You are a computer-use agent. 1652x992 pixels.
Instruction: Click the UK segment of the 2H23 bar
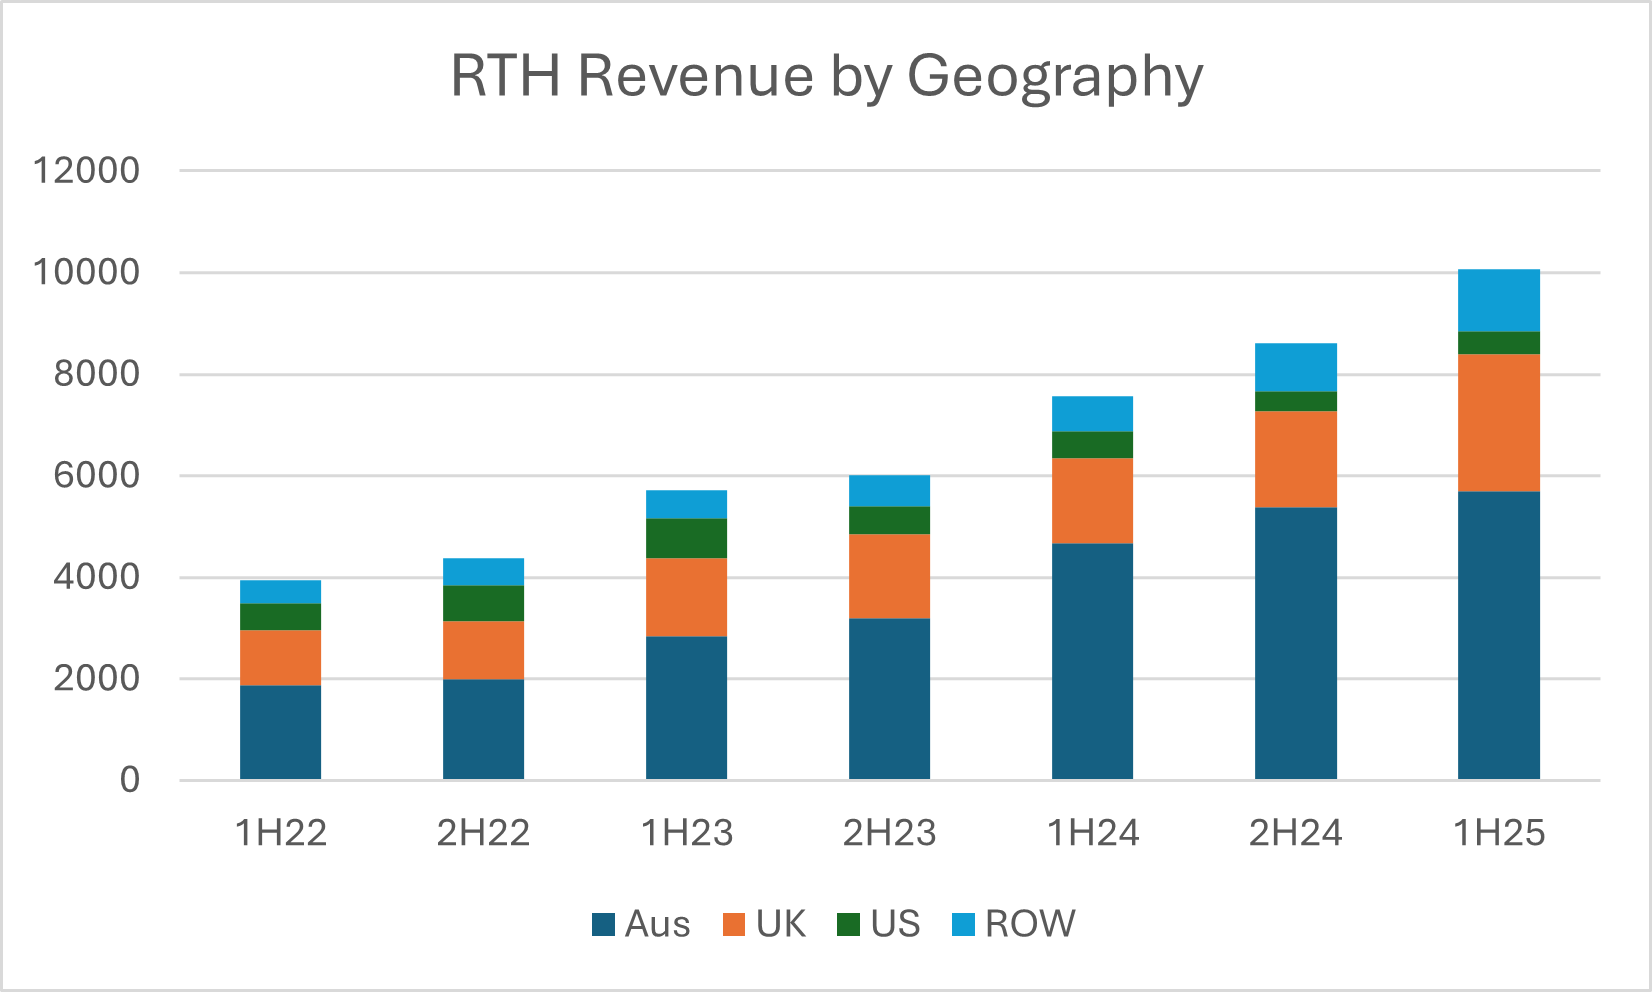point(889,576)
